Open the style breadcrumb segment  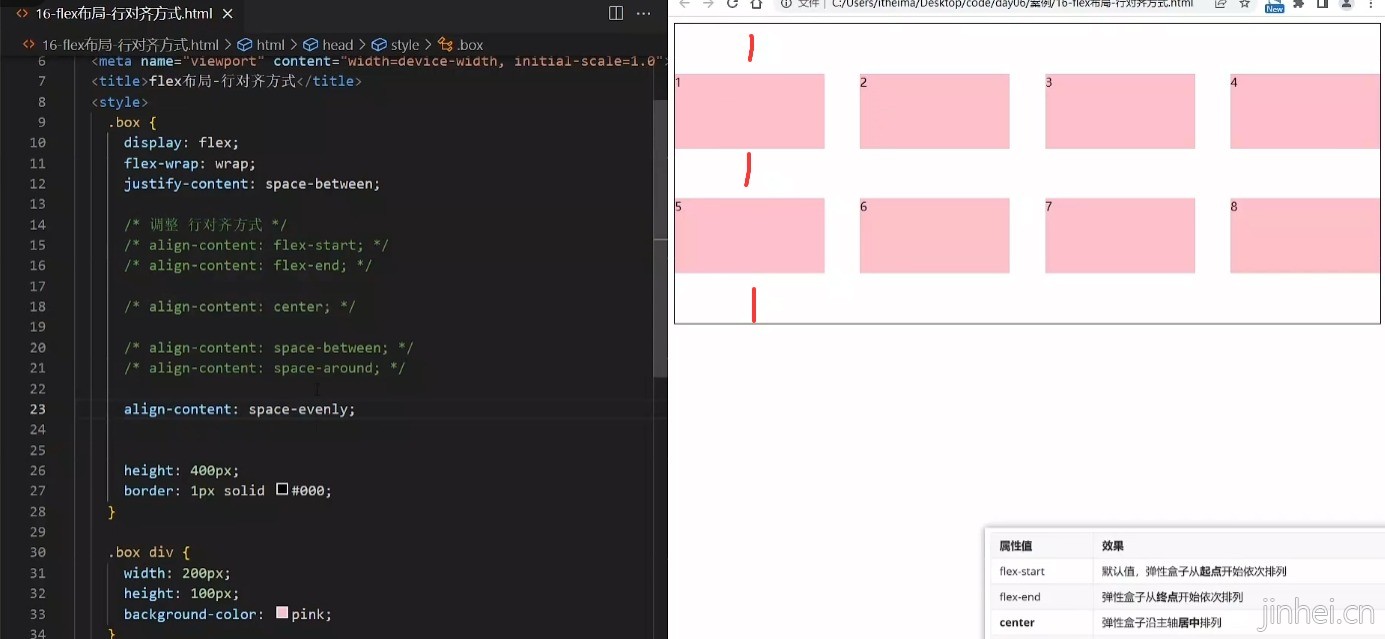click(396, 45)
